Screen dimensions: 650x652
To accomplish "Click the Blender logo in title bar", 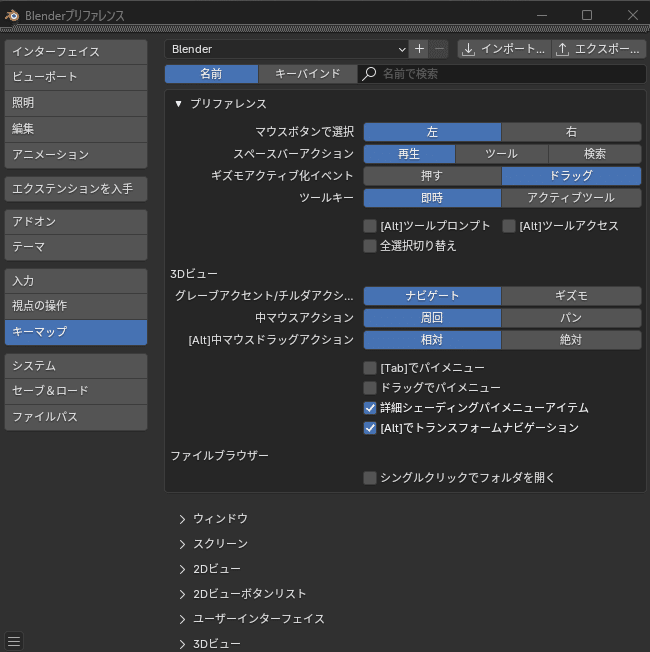I will 11,15.
